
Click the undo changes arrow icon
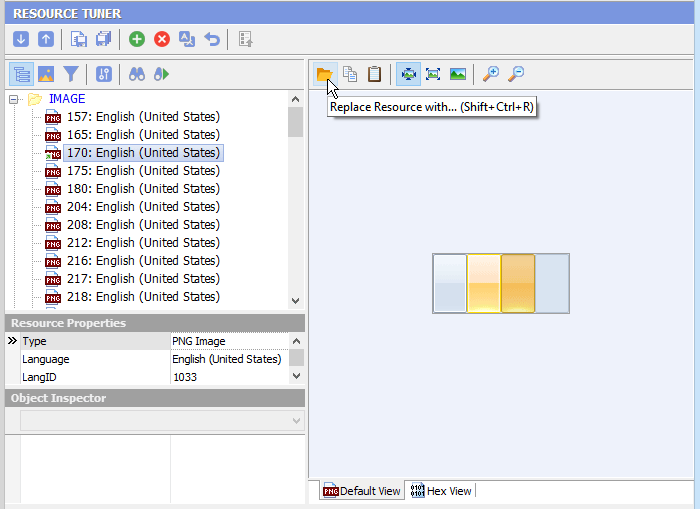pos(212,39)
